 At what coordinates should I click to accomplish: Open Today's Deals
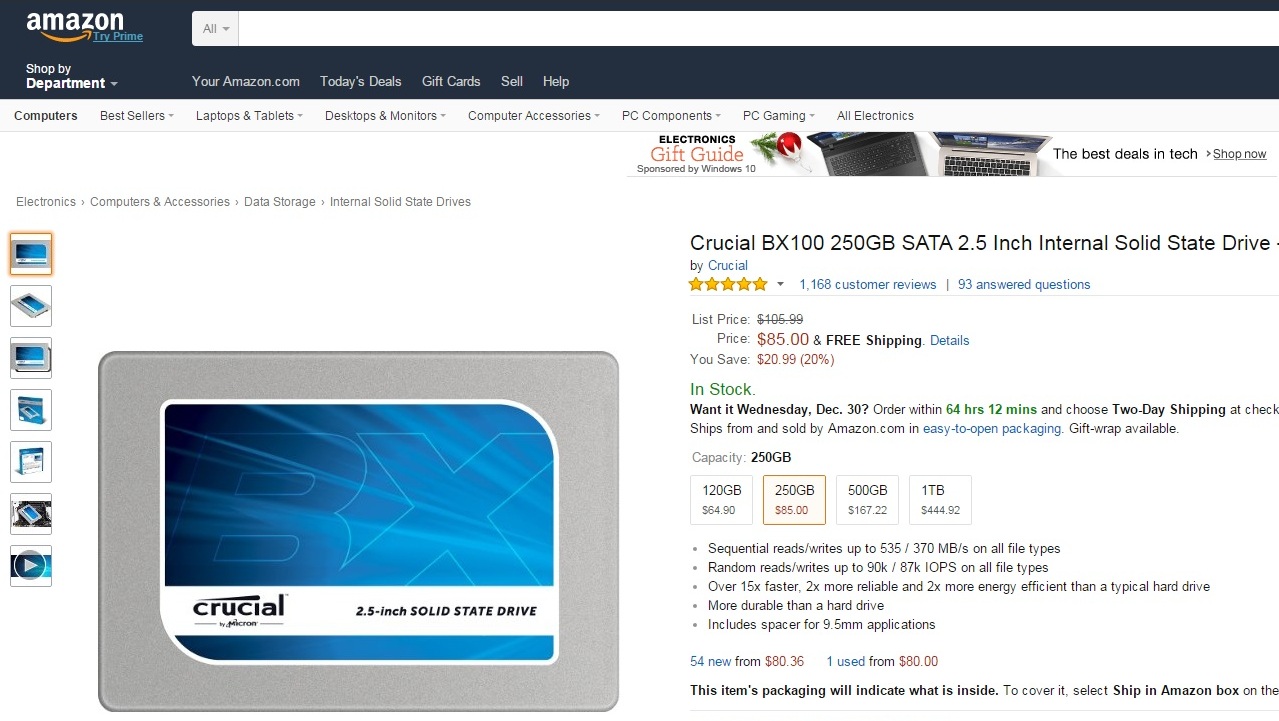tap(360, 82)
